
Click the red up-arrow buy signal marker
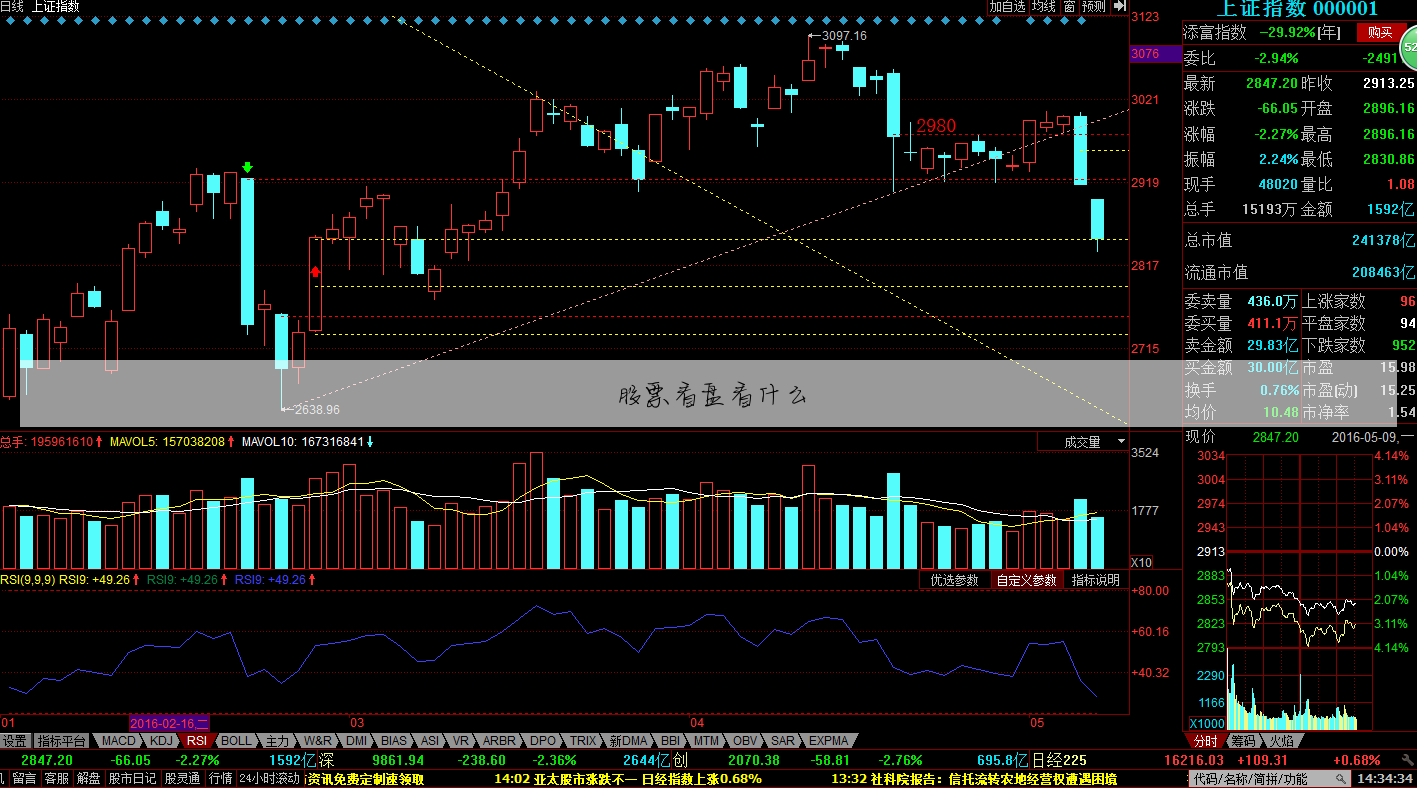click(315, 271)
